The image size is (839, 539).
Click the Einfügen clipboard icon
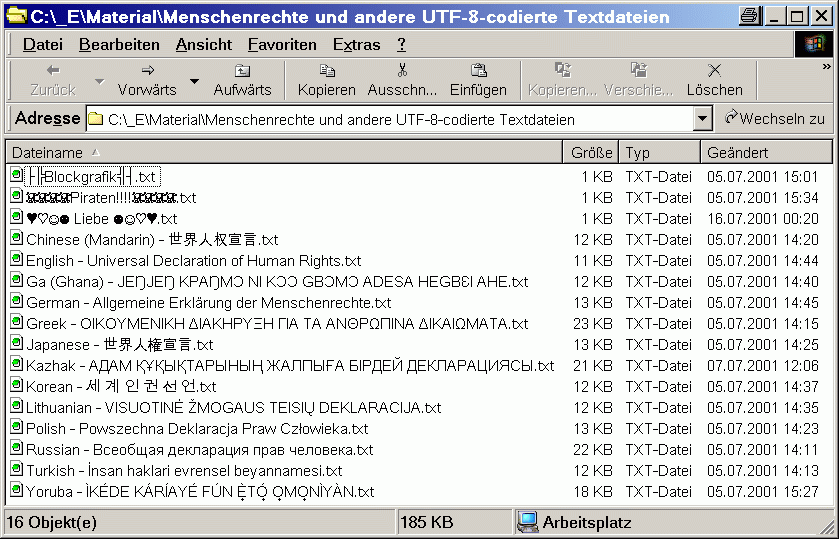[478, 71]
